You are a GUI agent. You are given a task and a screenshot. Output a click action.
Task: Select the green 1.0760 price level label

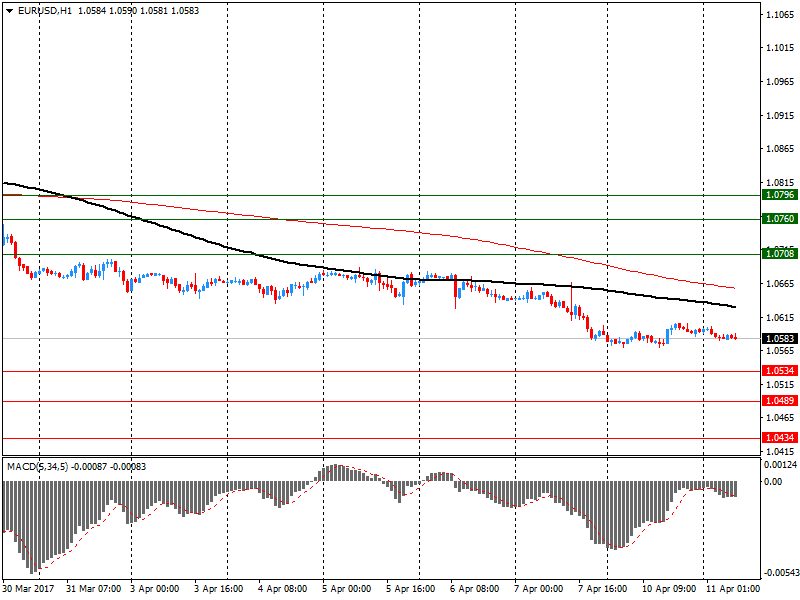point(778,219)
